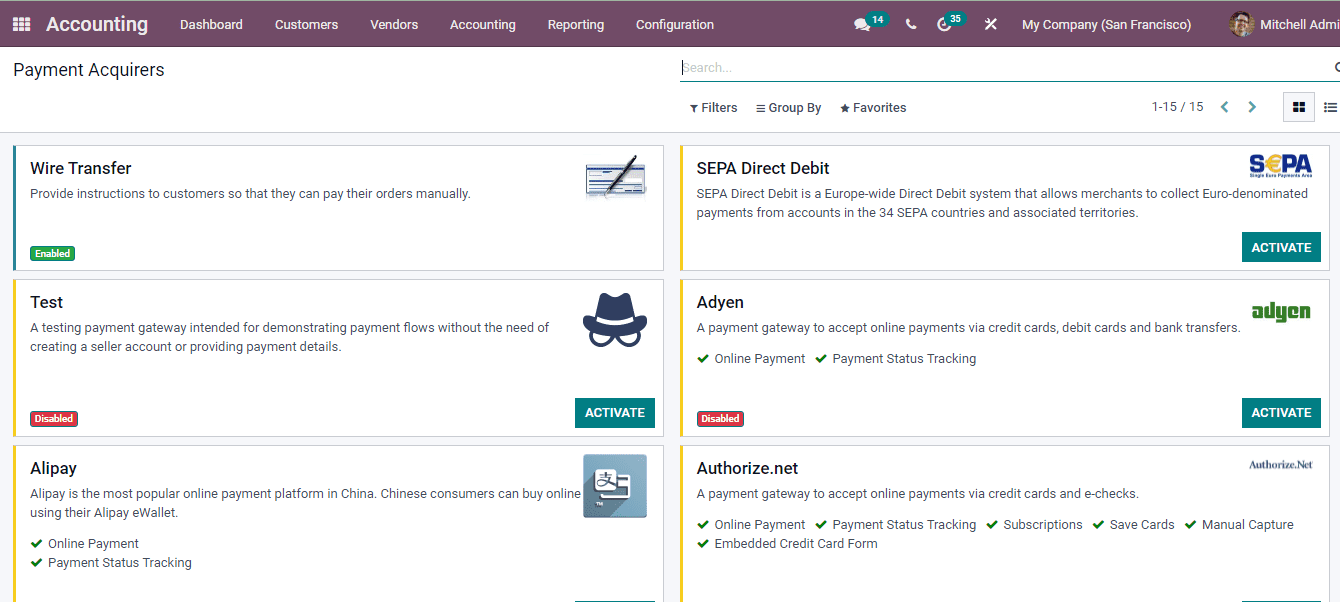Activate the SEPA Direct Debit acquirer
Viewport: 1340px width, 602px height.
click(x=1281, y=247)
